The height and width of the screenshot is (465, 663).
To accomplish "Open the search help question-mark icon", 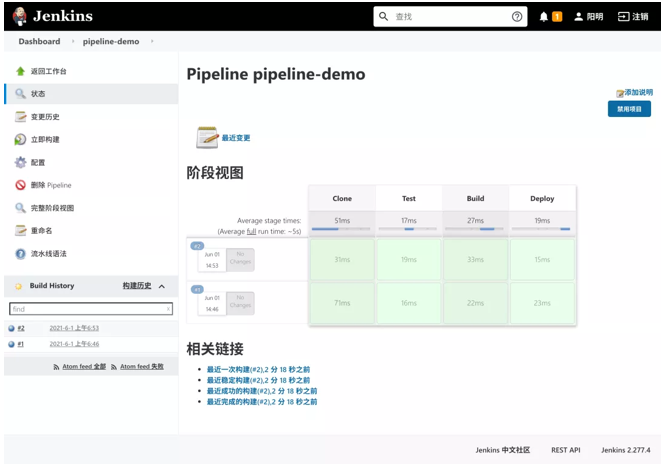I will [517, 17].
